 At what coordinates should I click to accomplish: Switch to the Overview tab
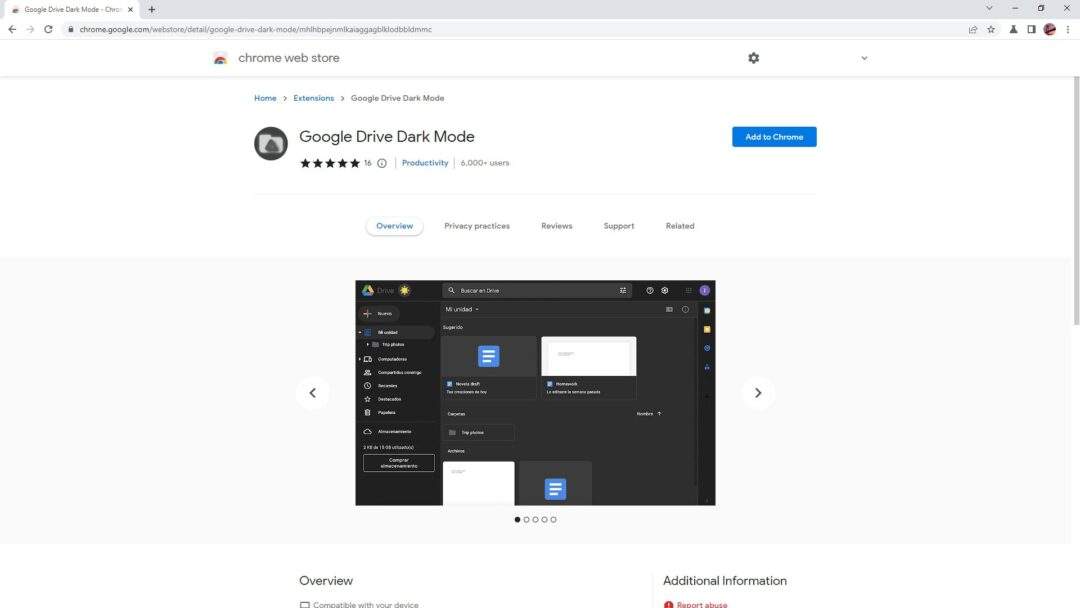[x=395, y=226]
